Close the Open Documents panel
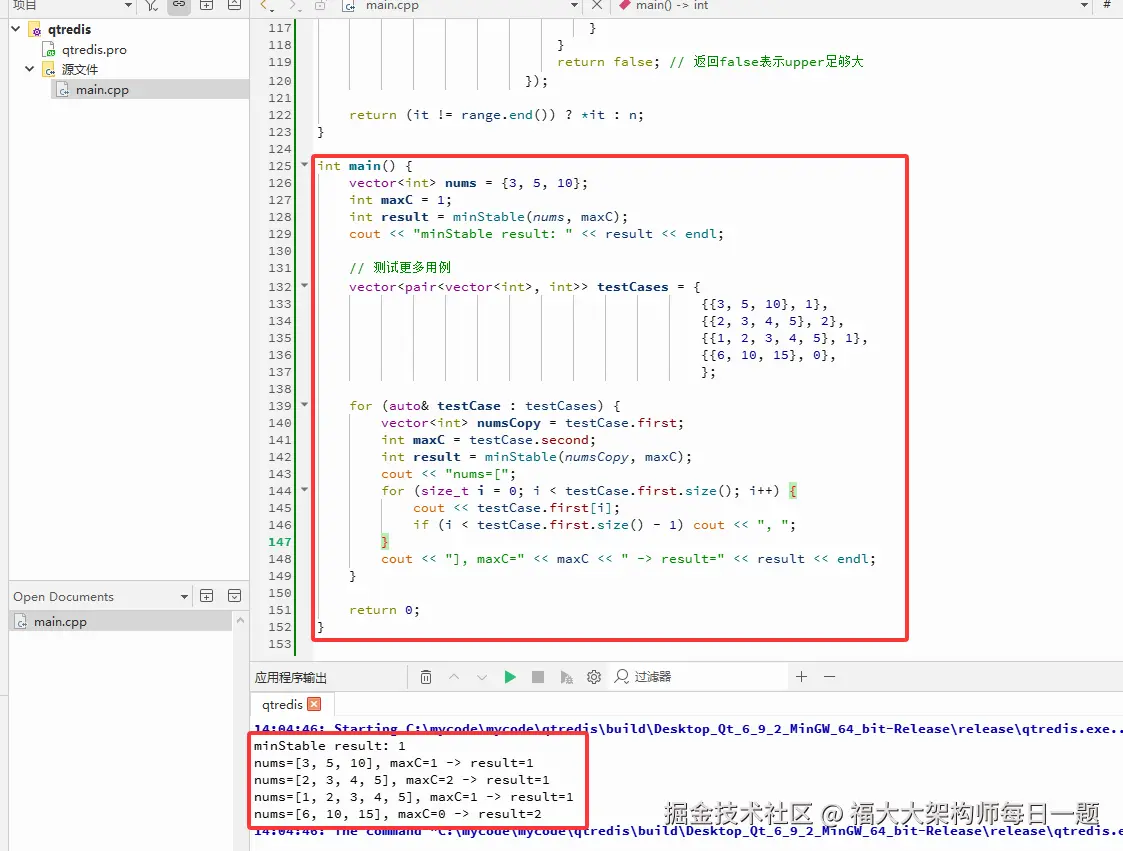The height and width of the screenshot is (851, 1123). point(234,596)
